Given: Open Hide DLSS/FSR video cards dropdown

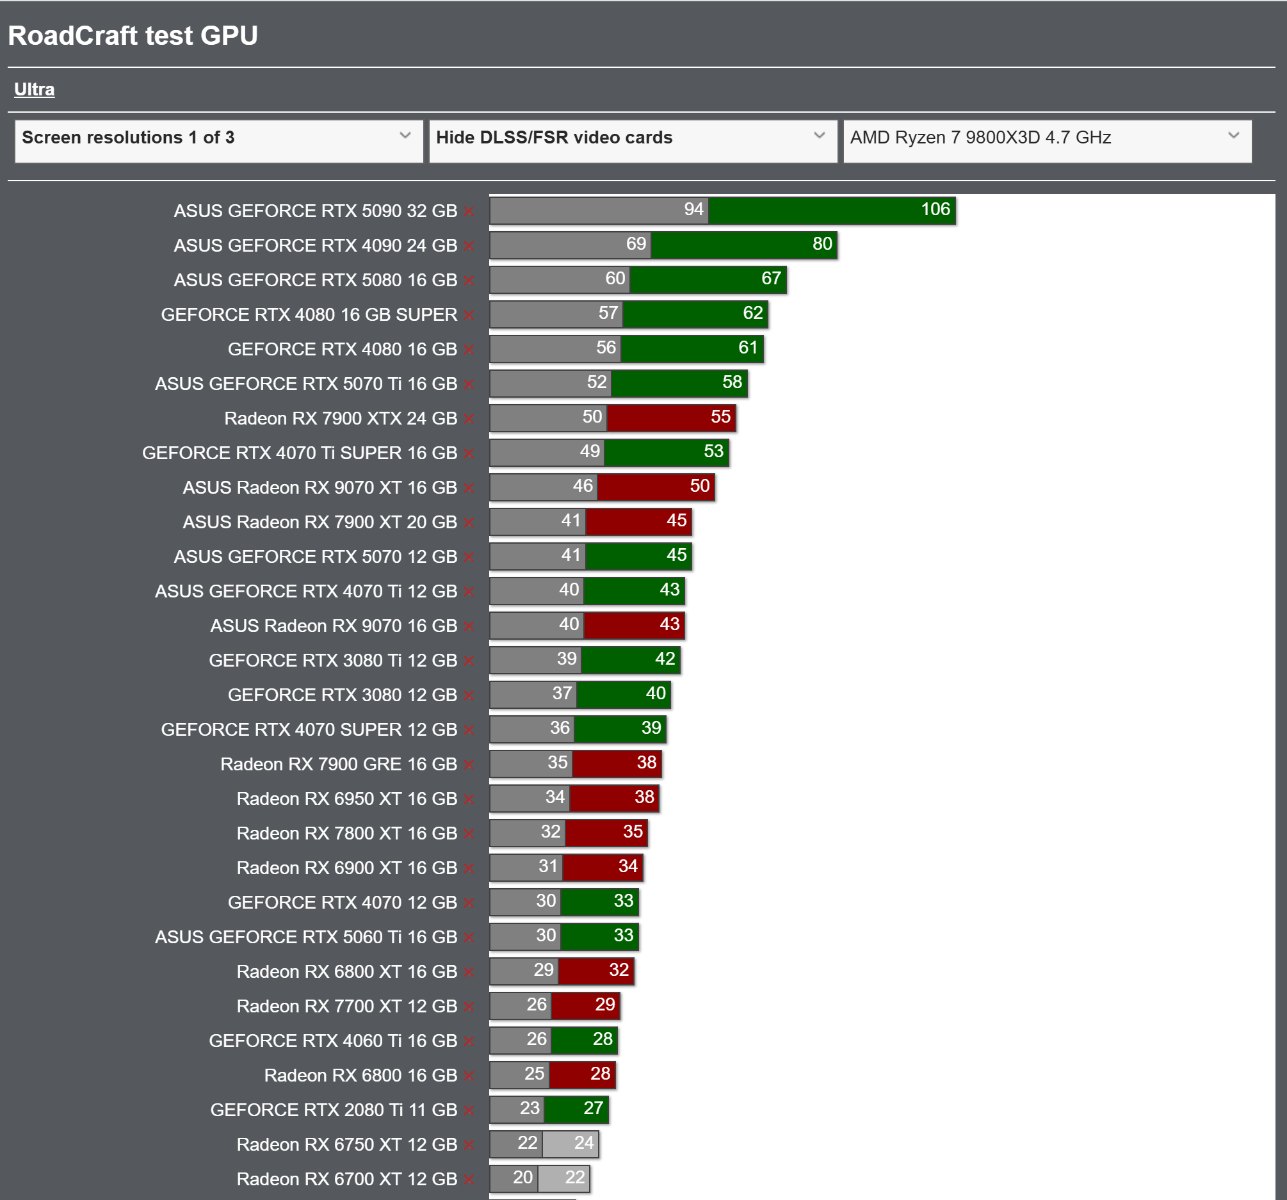Looking at the screenshot, I should (633, 141).
